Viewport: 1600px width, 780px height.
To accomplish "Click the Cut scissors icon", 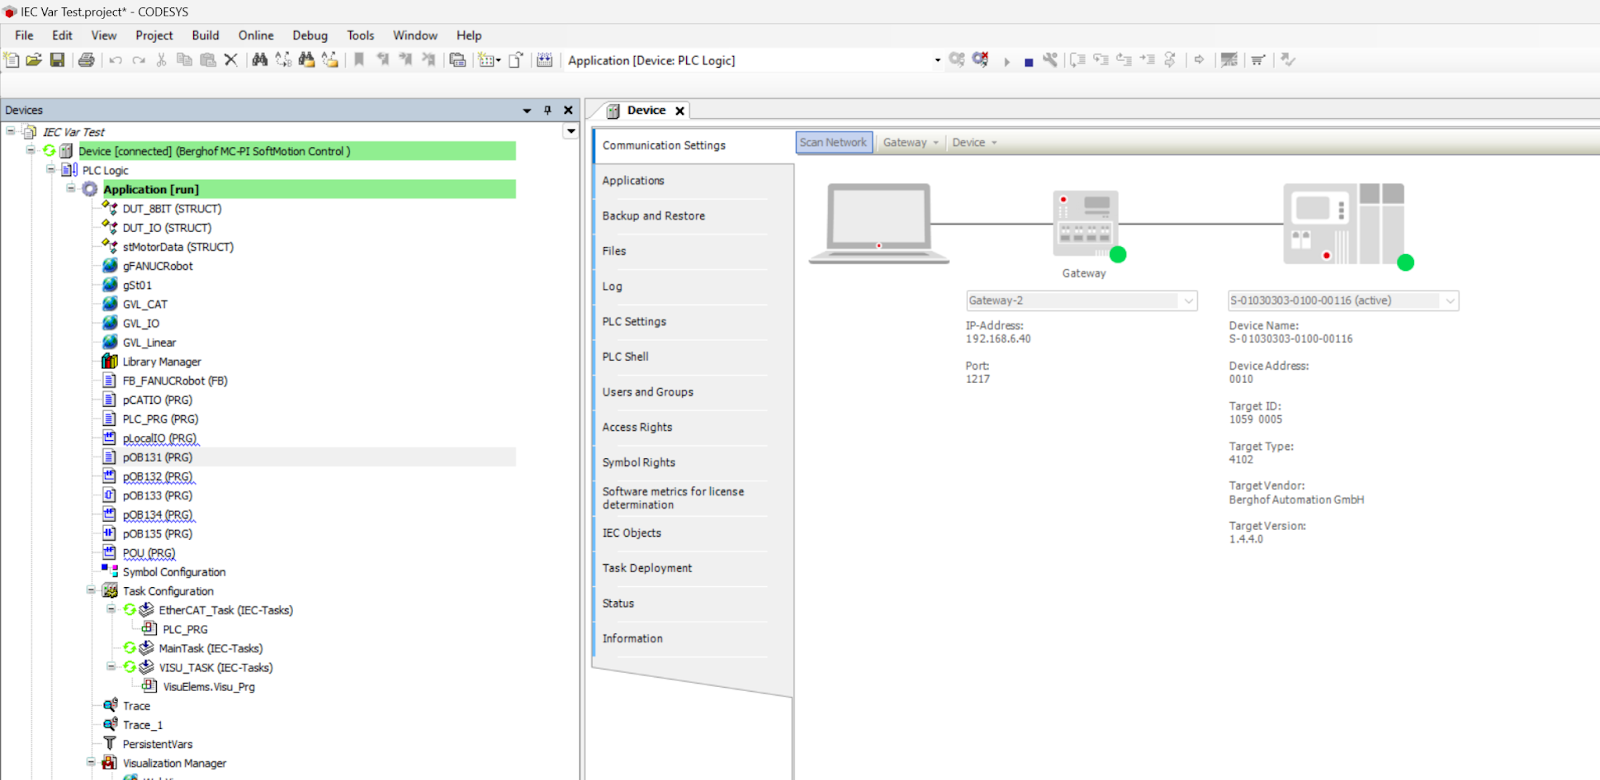I will pos(161,60).
